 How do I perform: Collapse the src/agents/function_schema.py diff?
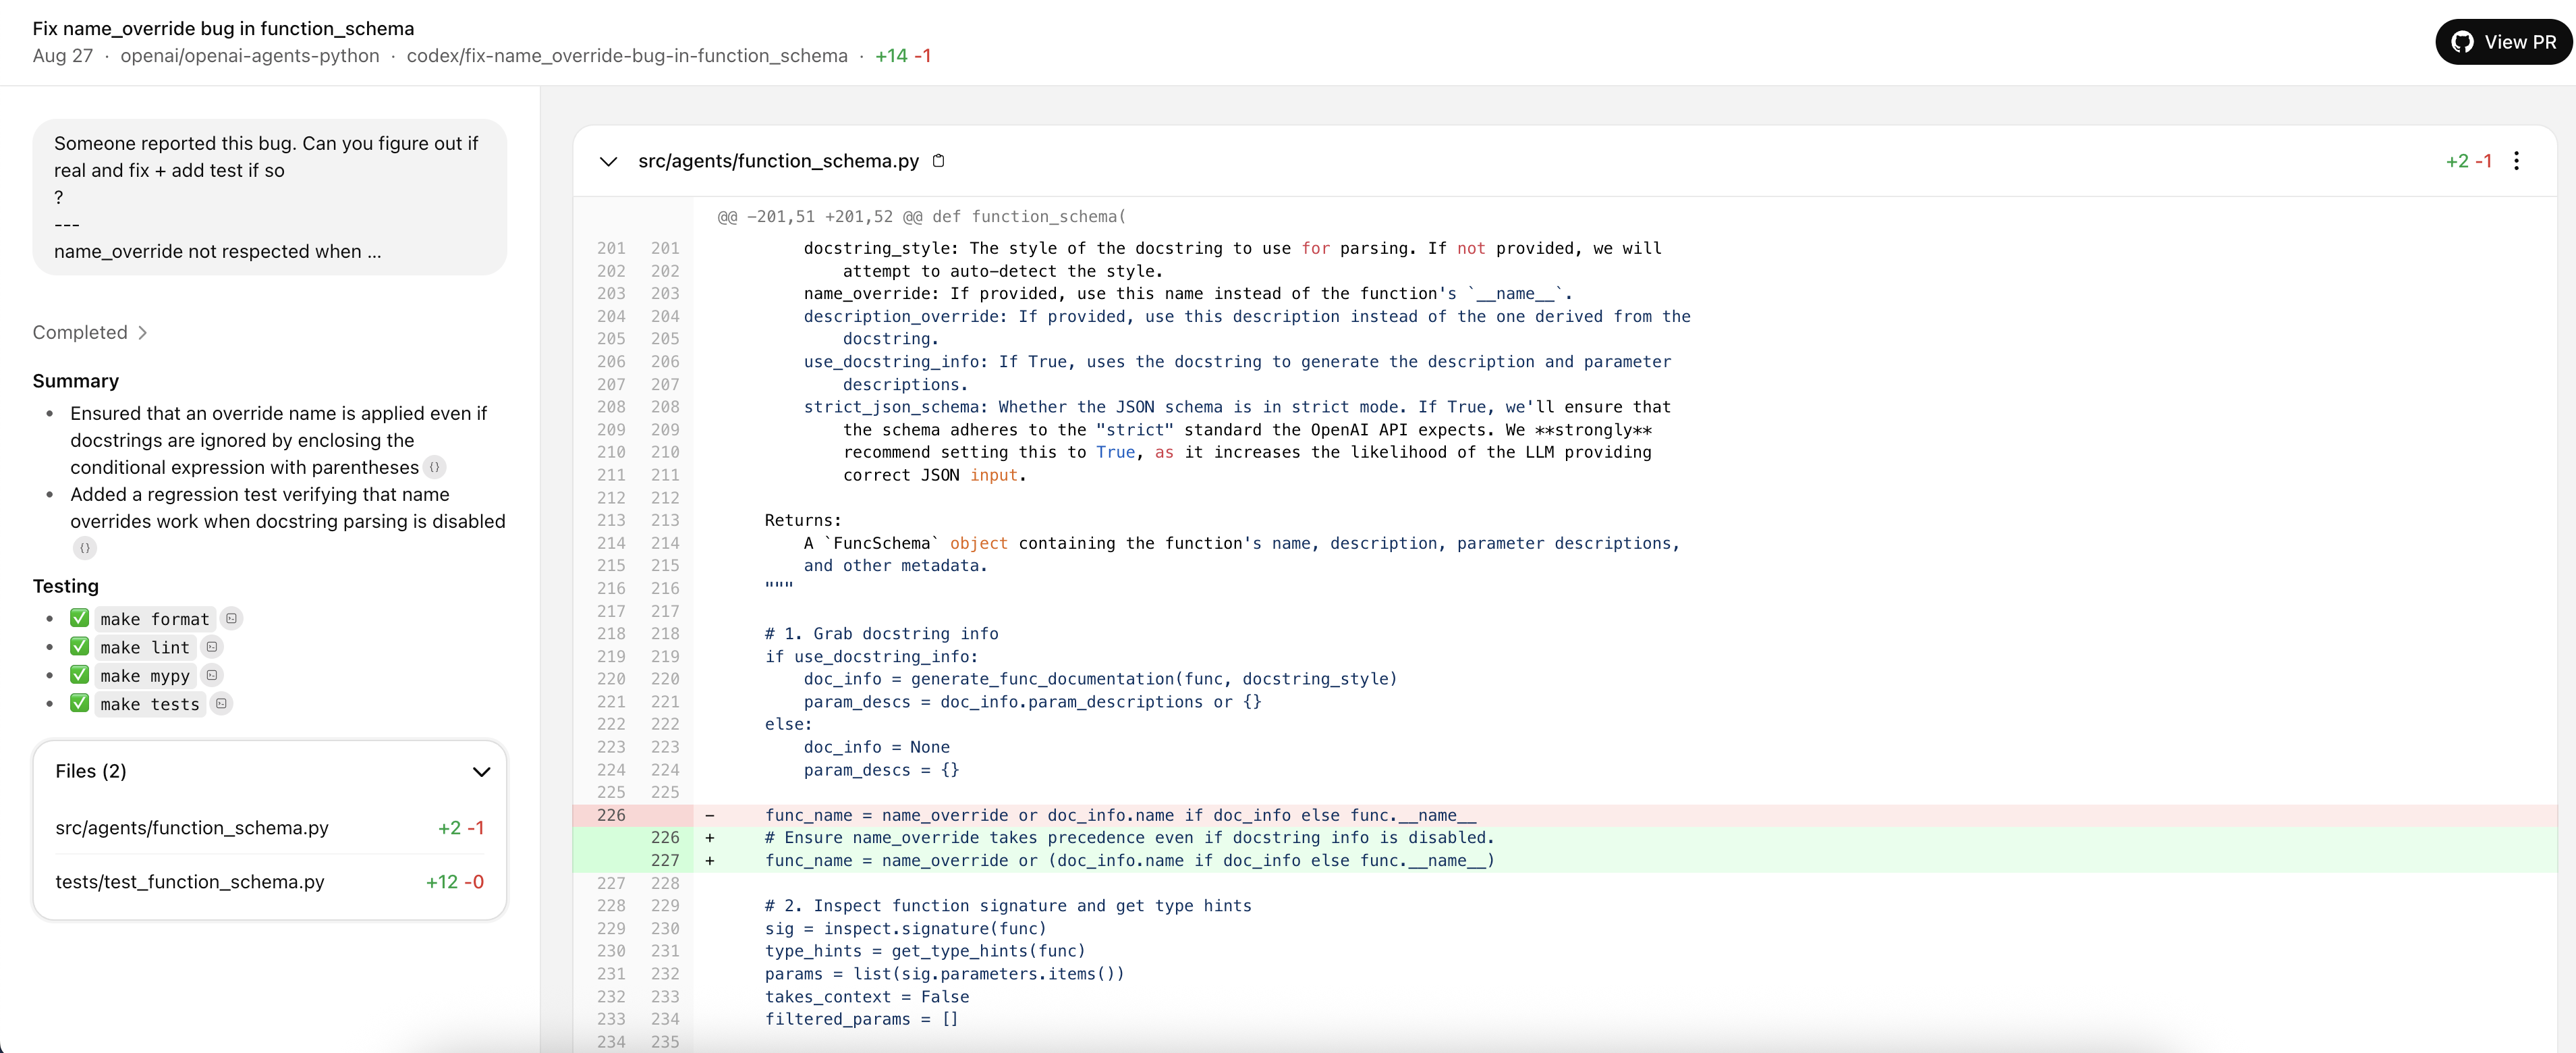tap(608, 161)
